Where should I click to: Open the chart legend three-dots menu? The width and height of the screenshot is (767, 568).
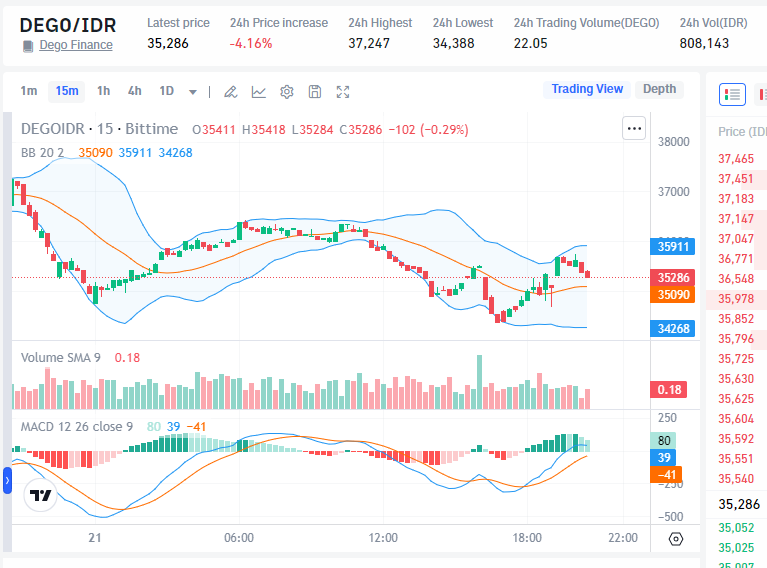click(x=634, y=128)
